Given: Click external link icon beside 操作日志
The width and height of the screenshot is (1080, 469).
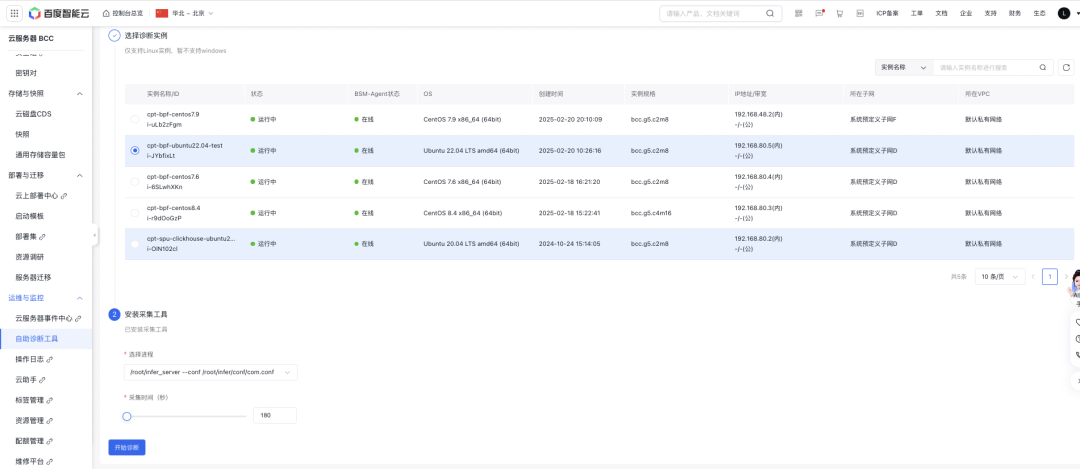Looking at the screenshot, I should pyautogui.click(x=50, y=359).
